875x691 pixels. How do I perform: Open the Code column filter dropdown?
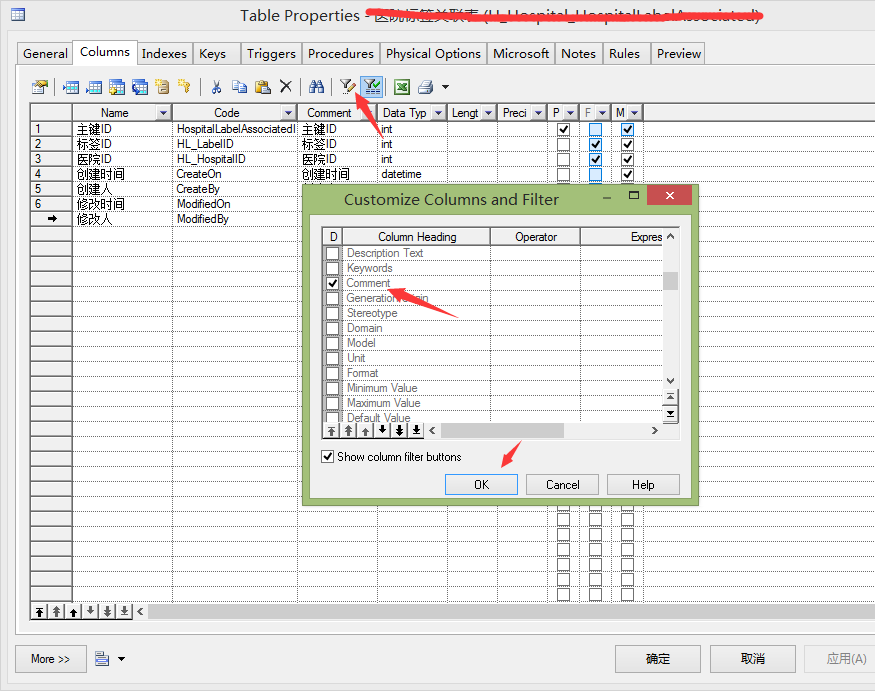(x=288, y=113)
